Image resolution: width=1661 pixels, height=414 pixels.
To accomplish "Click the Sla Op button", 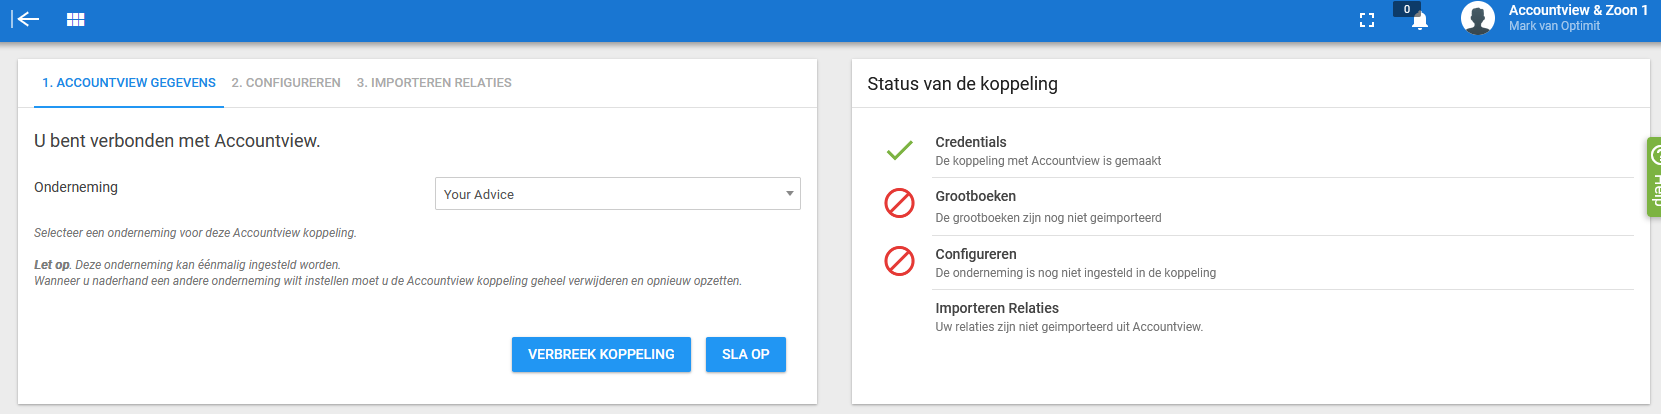I will (746, 354).
